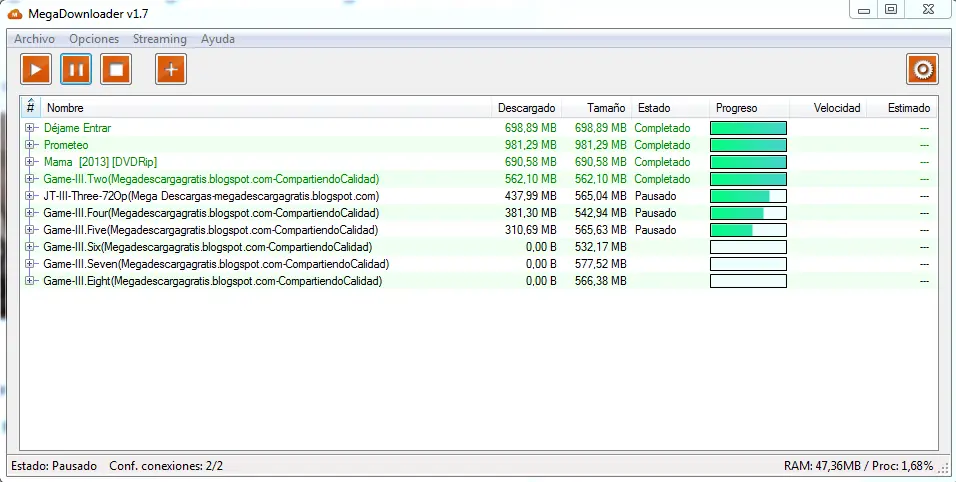956x482 pixels.
Task: Select the JT-III-Three-720p download name
Action: 211,196
